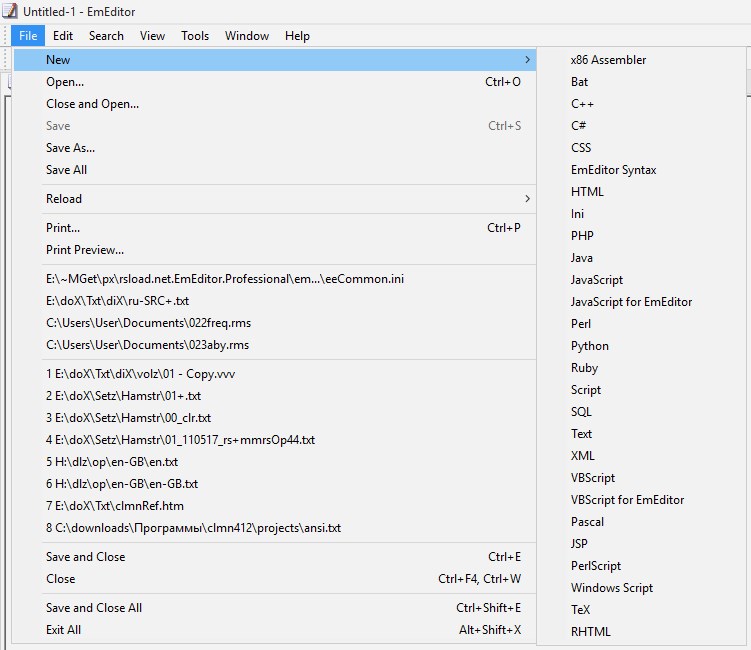The image size is (751, 650).
Task: Create new SQL file
Action: click(642, 412)
